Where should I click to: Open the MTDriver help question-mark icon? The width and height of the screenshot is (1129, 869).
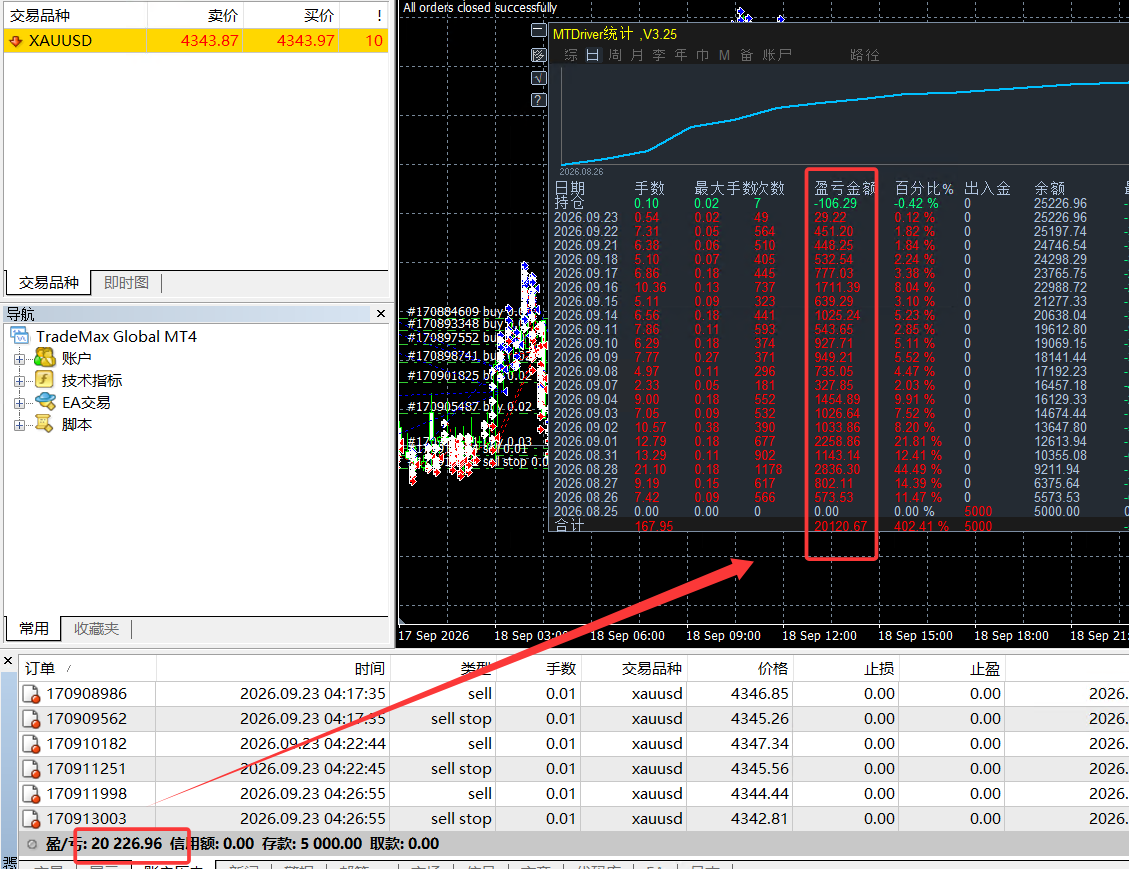point(539,100)
